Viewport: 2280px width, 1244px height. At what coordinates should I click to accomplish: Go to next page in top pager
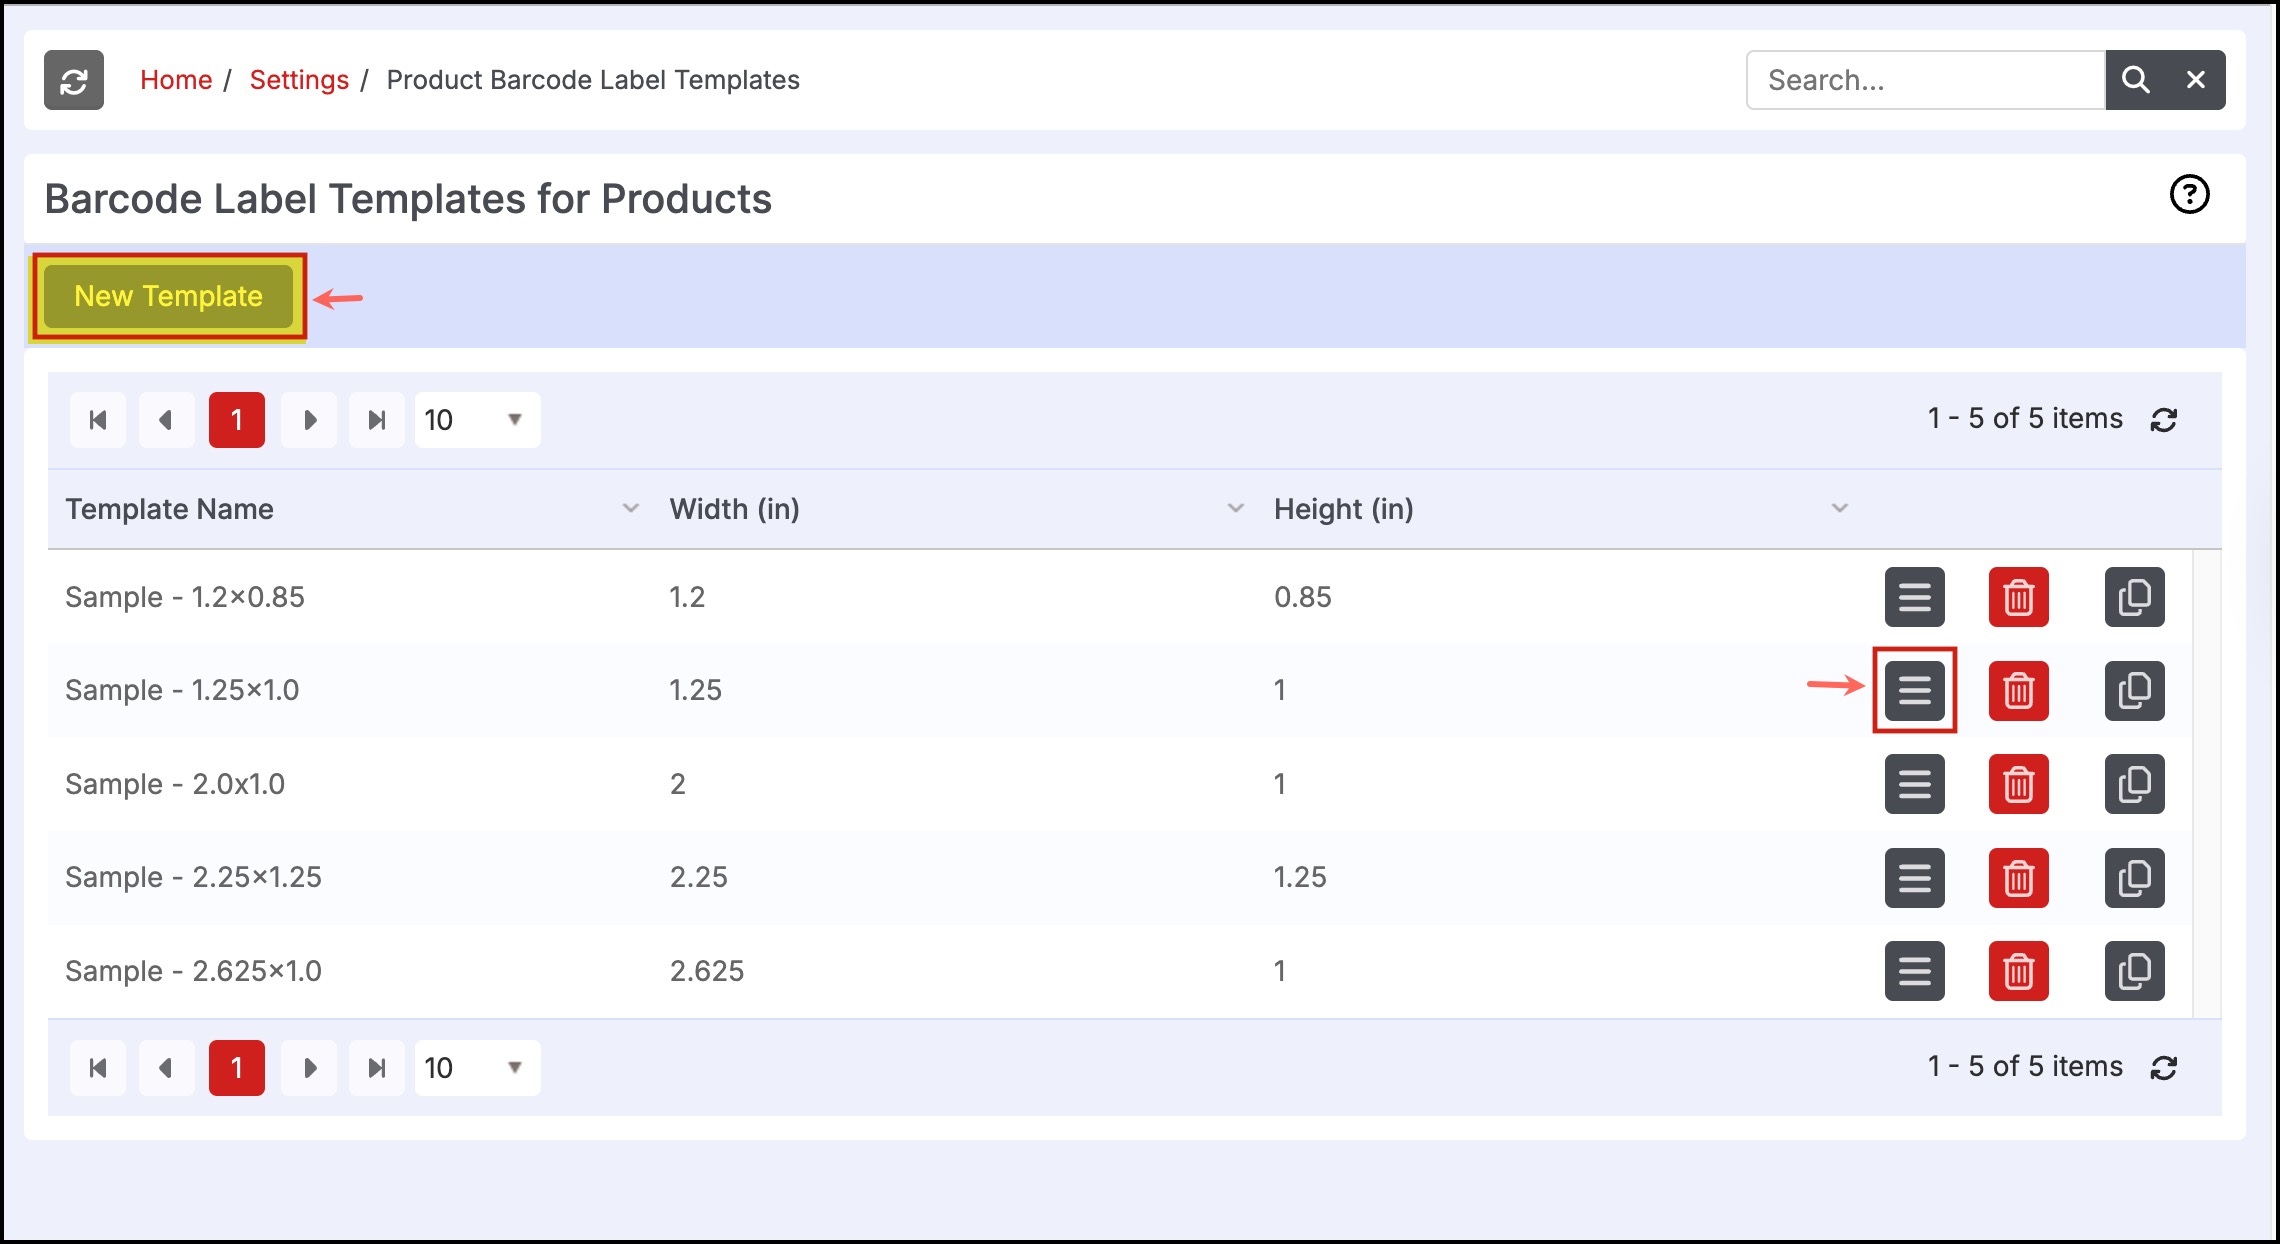[x=309, y=420]
